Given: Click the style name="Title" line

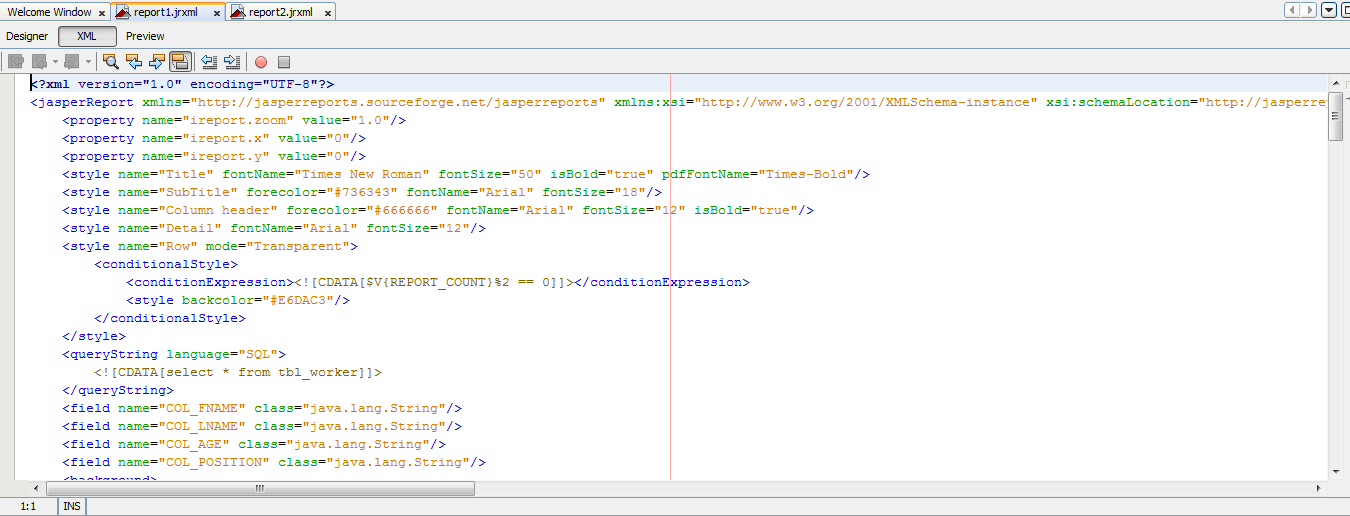Looking at the screenshot, I should (x=466, y=174).
